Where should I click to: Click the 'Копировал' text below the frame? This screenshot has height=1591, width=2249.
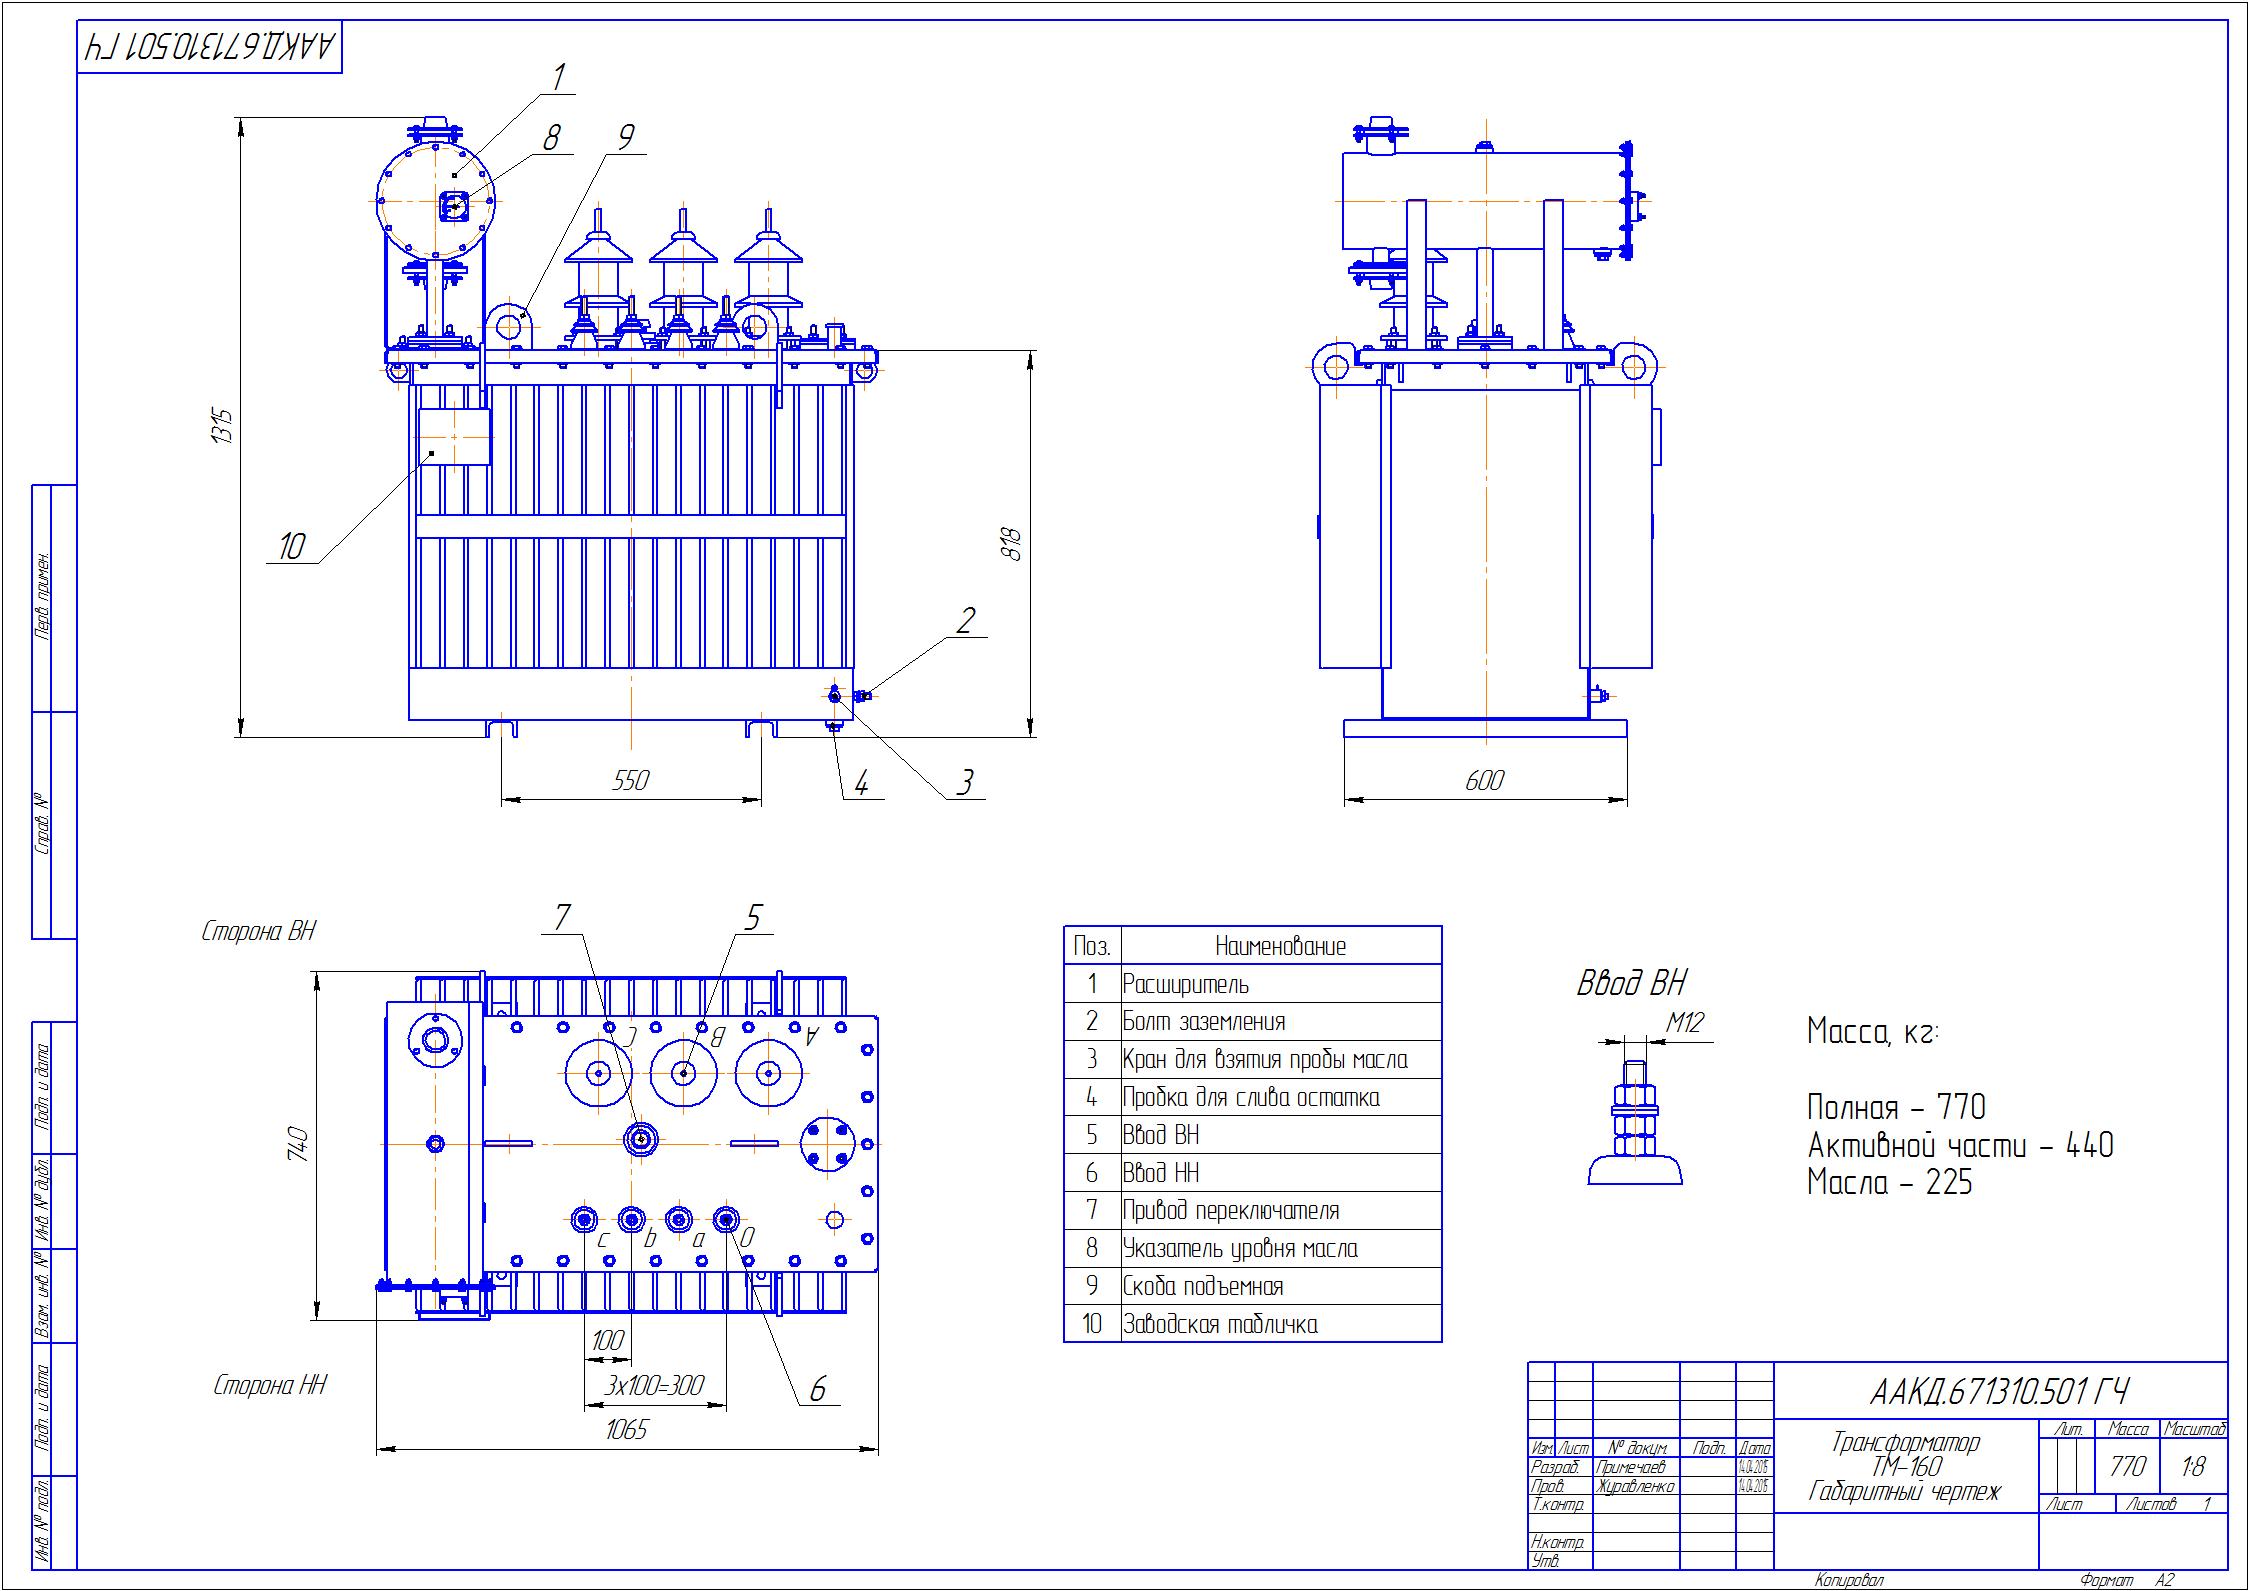[1849, 1581]
